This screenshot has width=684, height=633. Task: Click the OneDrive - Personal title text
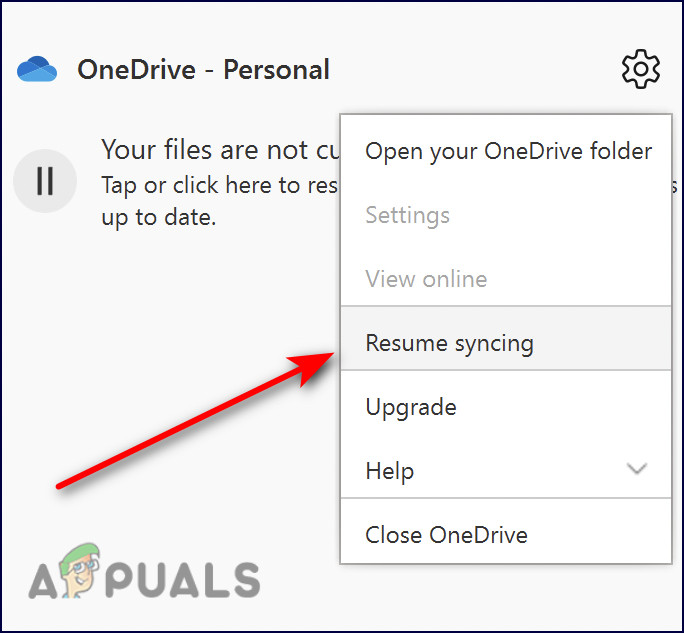click(203, 70)
